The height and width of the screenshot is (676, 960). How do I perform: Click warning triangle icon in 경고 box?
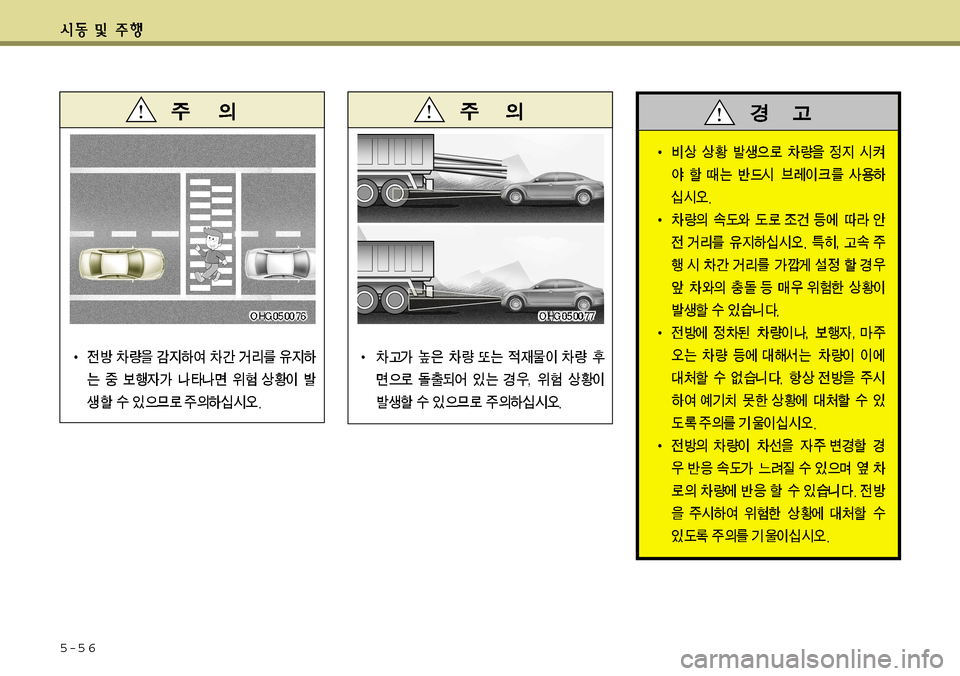pyautogui.click(x=719, y=112)
